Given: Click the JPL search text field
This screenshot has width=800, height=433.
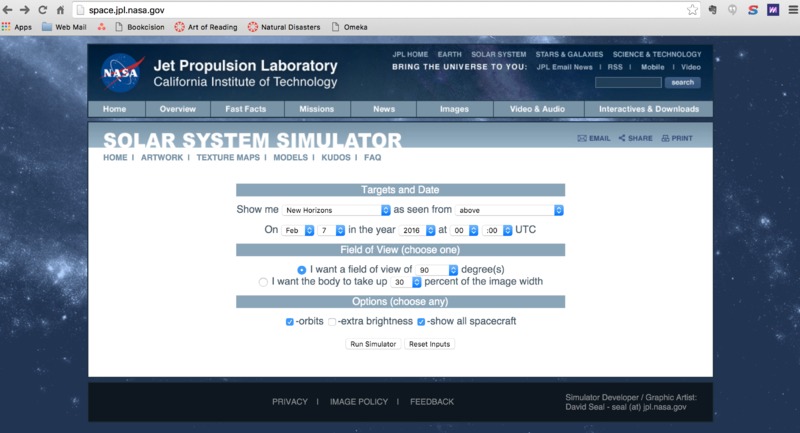Looking at the screenshot, I should [x=628, y=82].
